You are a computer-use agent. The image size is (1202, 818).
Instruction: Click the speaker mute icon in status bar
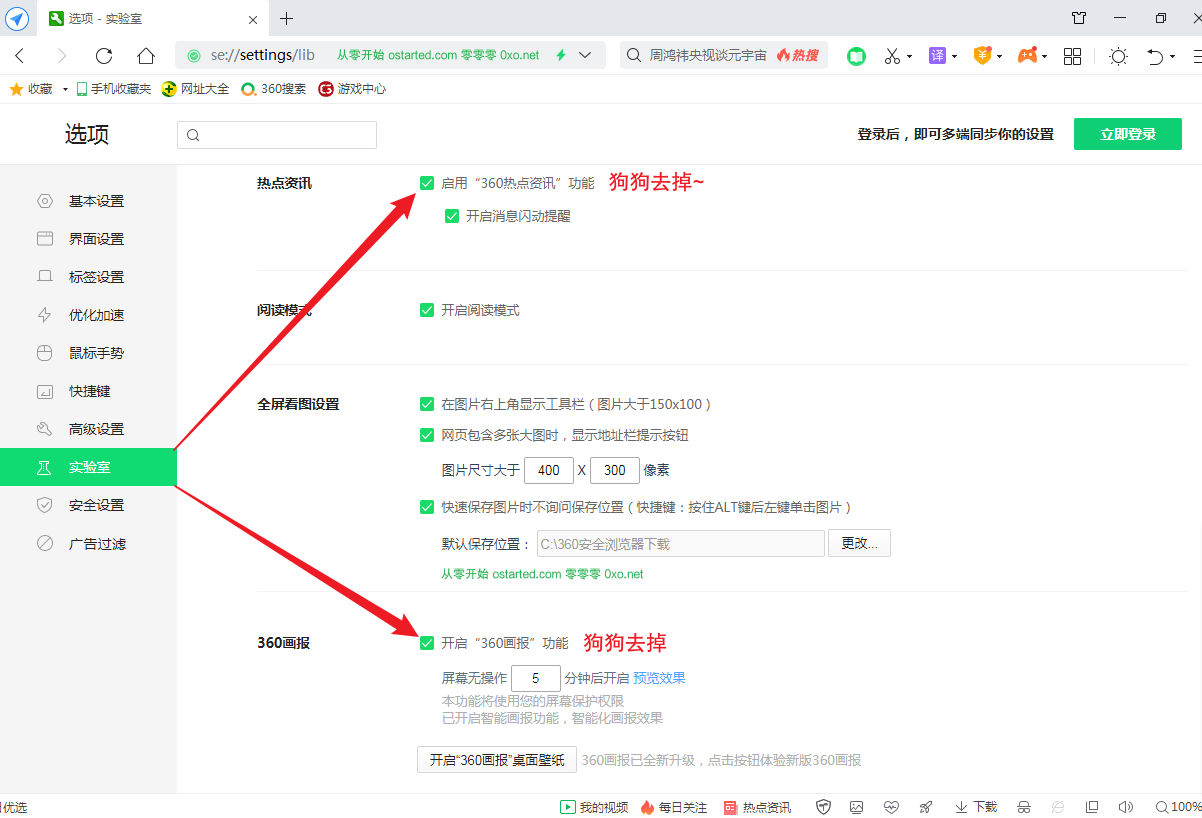coord(1126,807)
